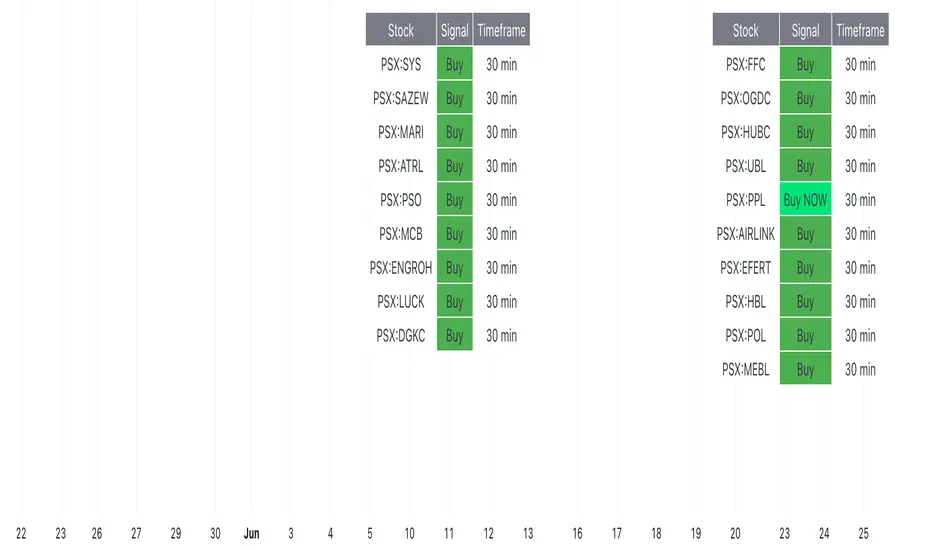Click date 25 on the time axis

tap(863, 534)
